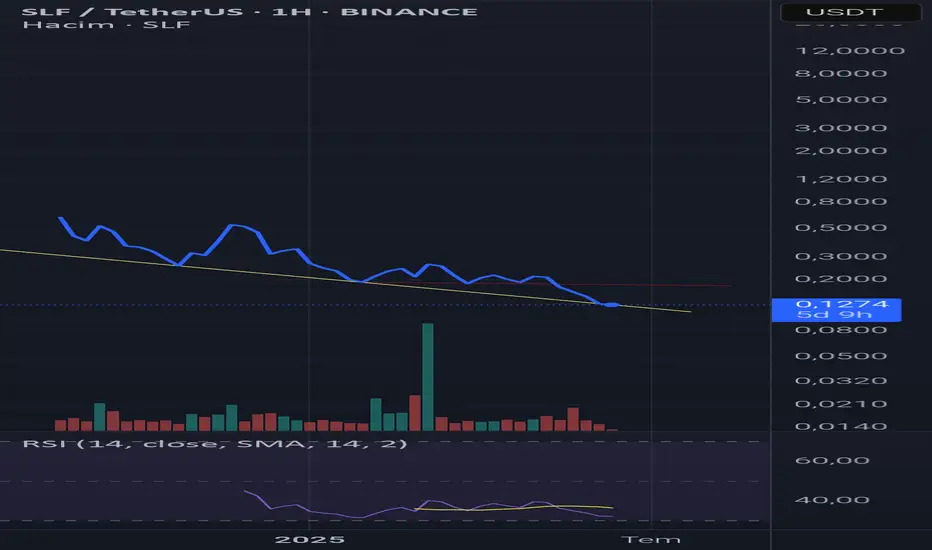Click the 0,0140 price axis label
The width and height of the screenshot is (932, 550).
[x=841, y=426]
